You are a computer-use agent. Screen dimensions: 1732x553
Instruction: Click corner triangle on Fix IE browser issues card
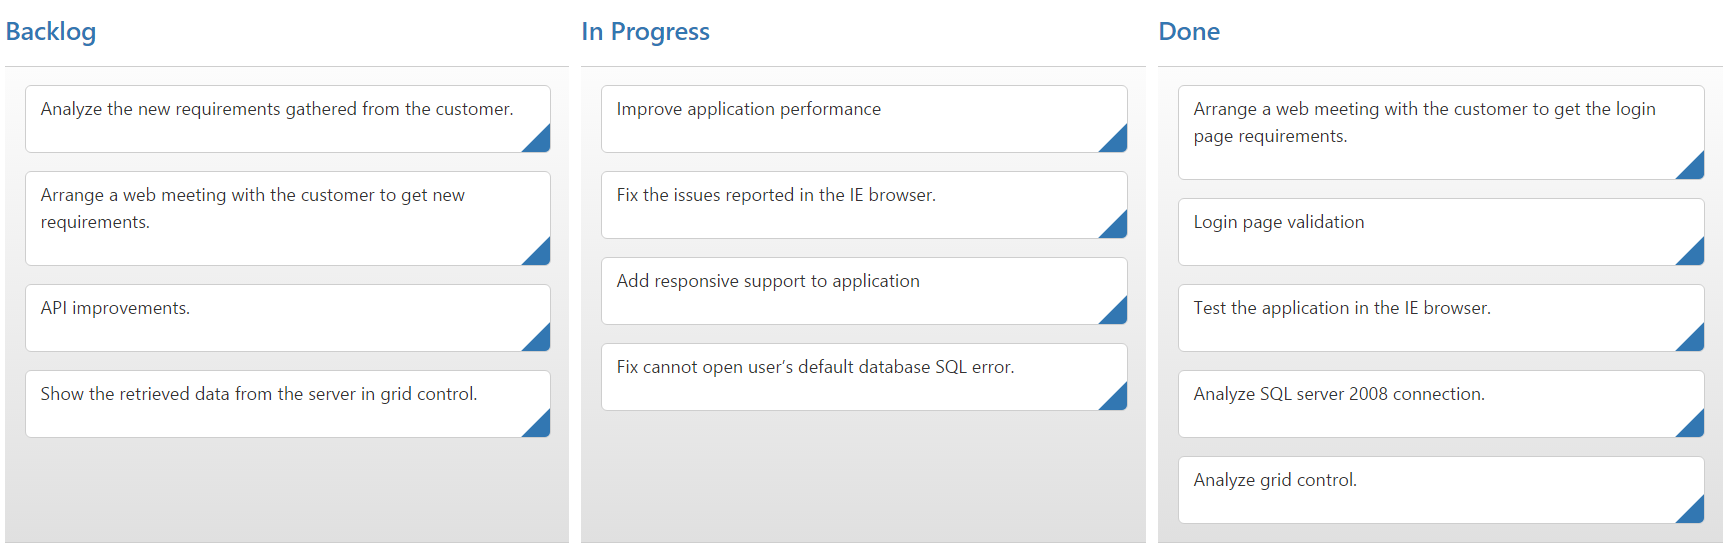click(1117, 228)
